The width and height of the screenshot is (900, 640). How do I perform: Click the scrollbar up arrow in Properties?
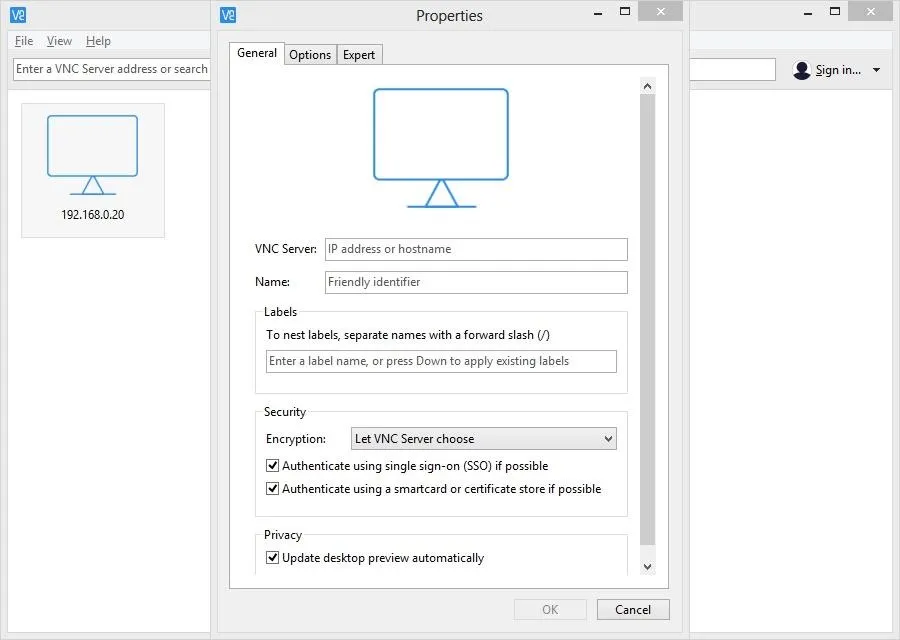[647, 86]
